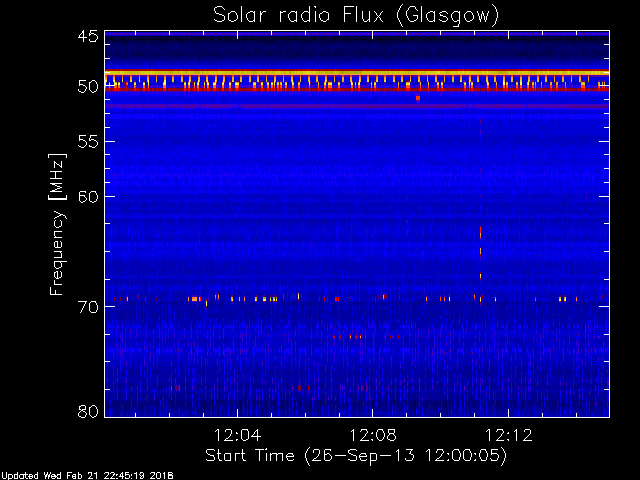Click the 45 frequency tick label
The image size is (640, 480).
click(x=88, y=36)
